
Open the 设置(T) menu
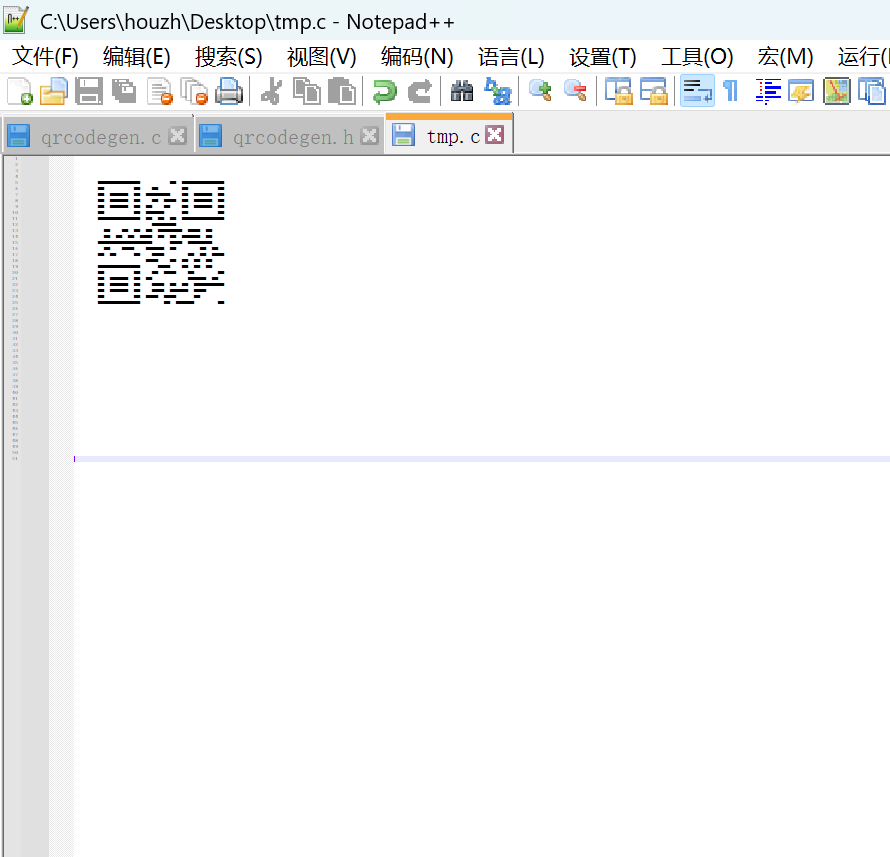tap(603, 57)
